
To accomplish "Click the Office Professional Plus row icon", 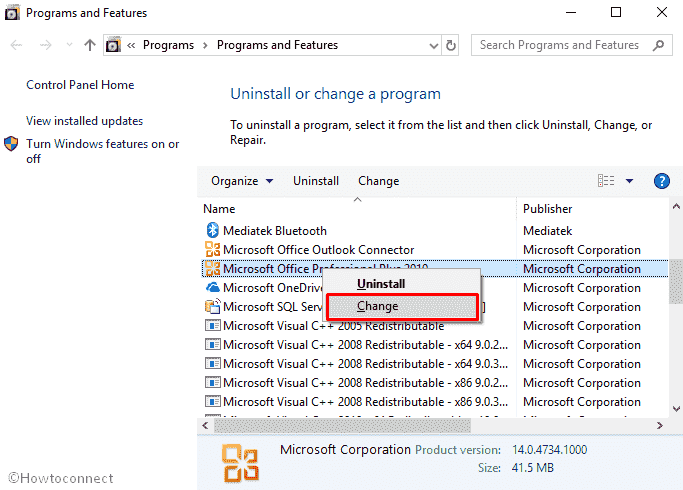I will (x=213, y=268).
